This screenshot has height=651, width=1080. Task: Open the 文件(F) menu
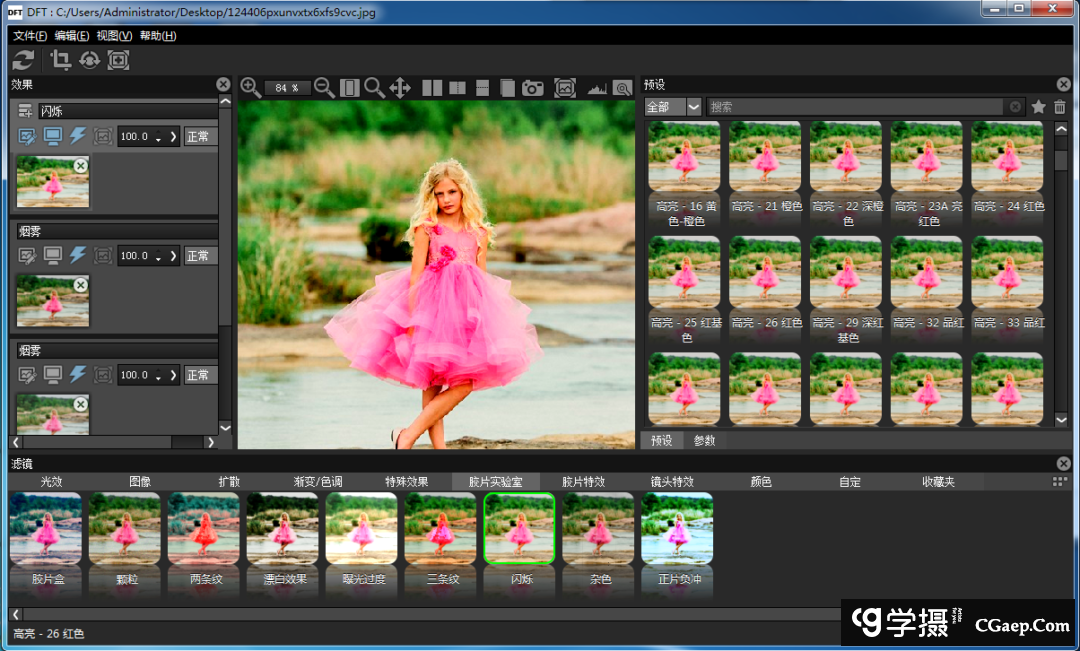click(30, 36)
